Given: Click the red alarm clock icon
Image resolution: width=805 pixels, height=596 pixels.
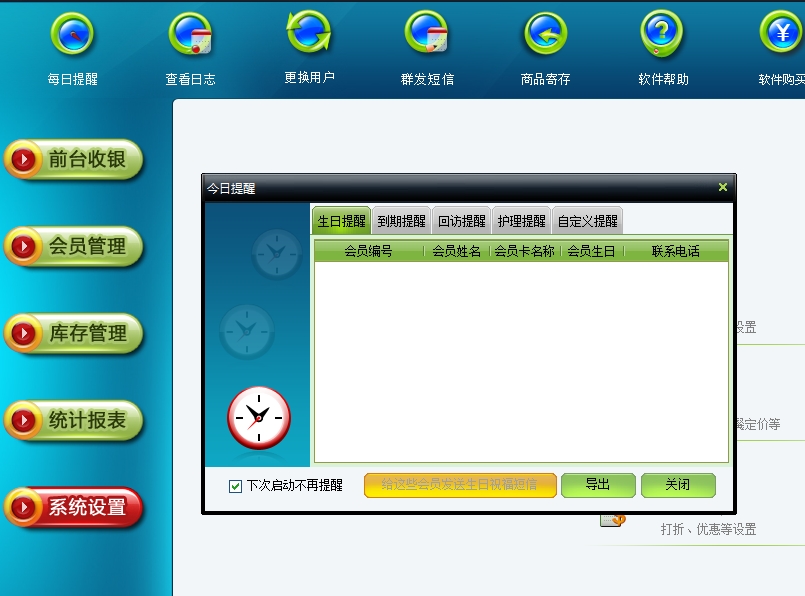Looking at the screenshot, I should [258, 417].
